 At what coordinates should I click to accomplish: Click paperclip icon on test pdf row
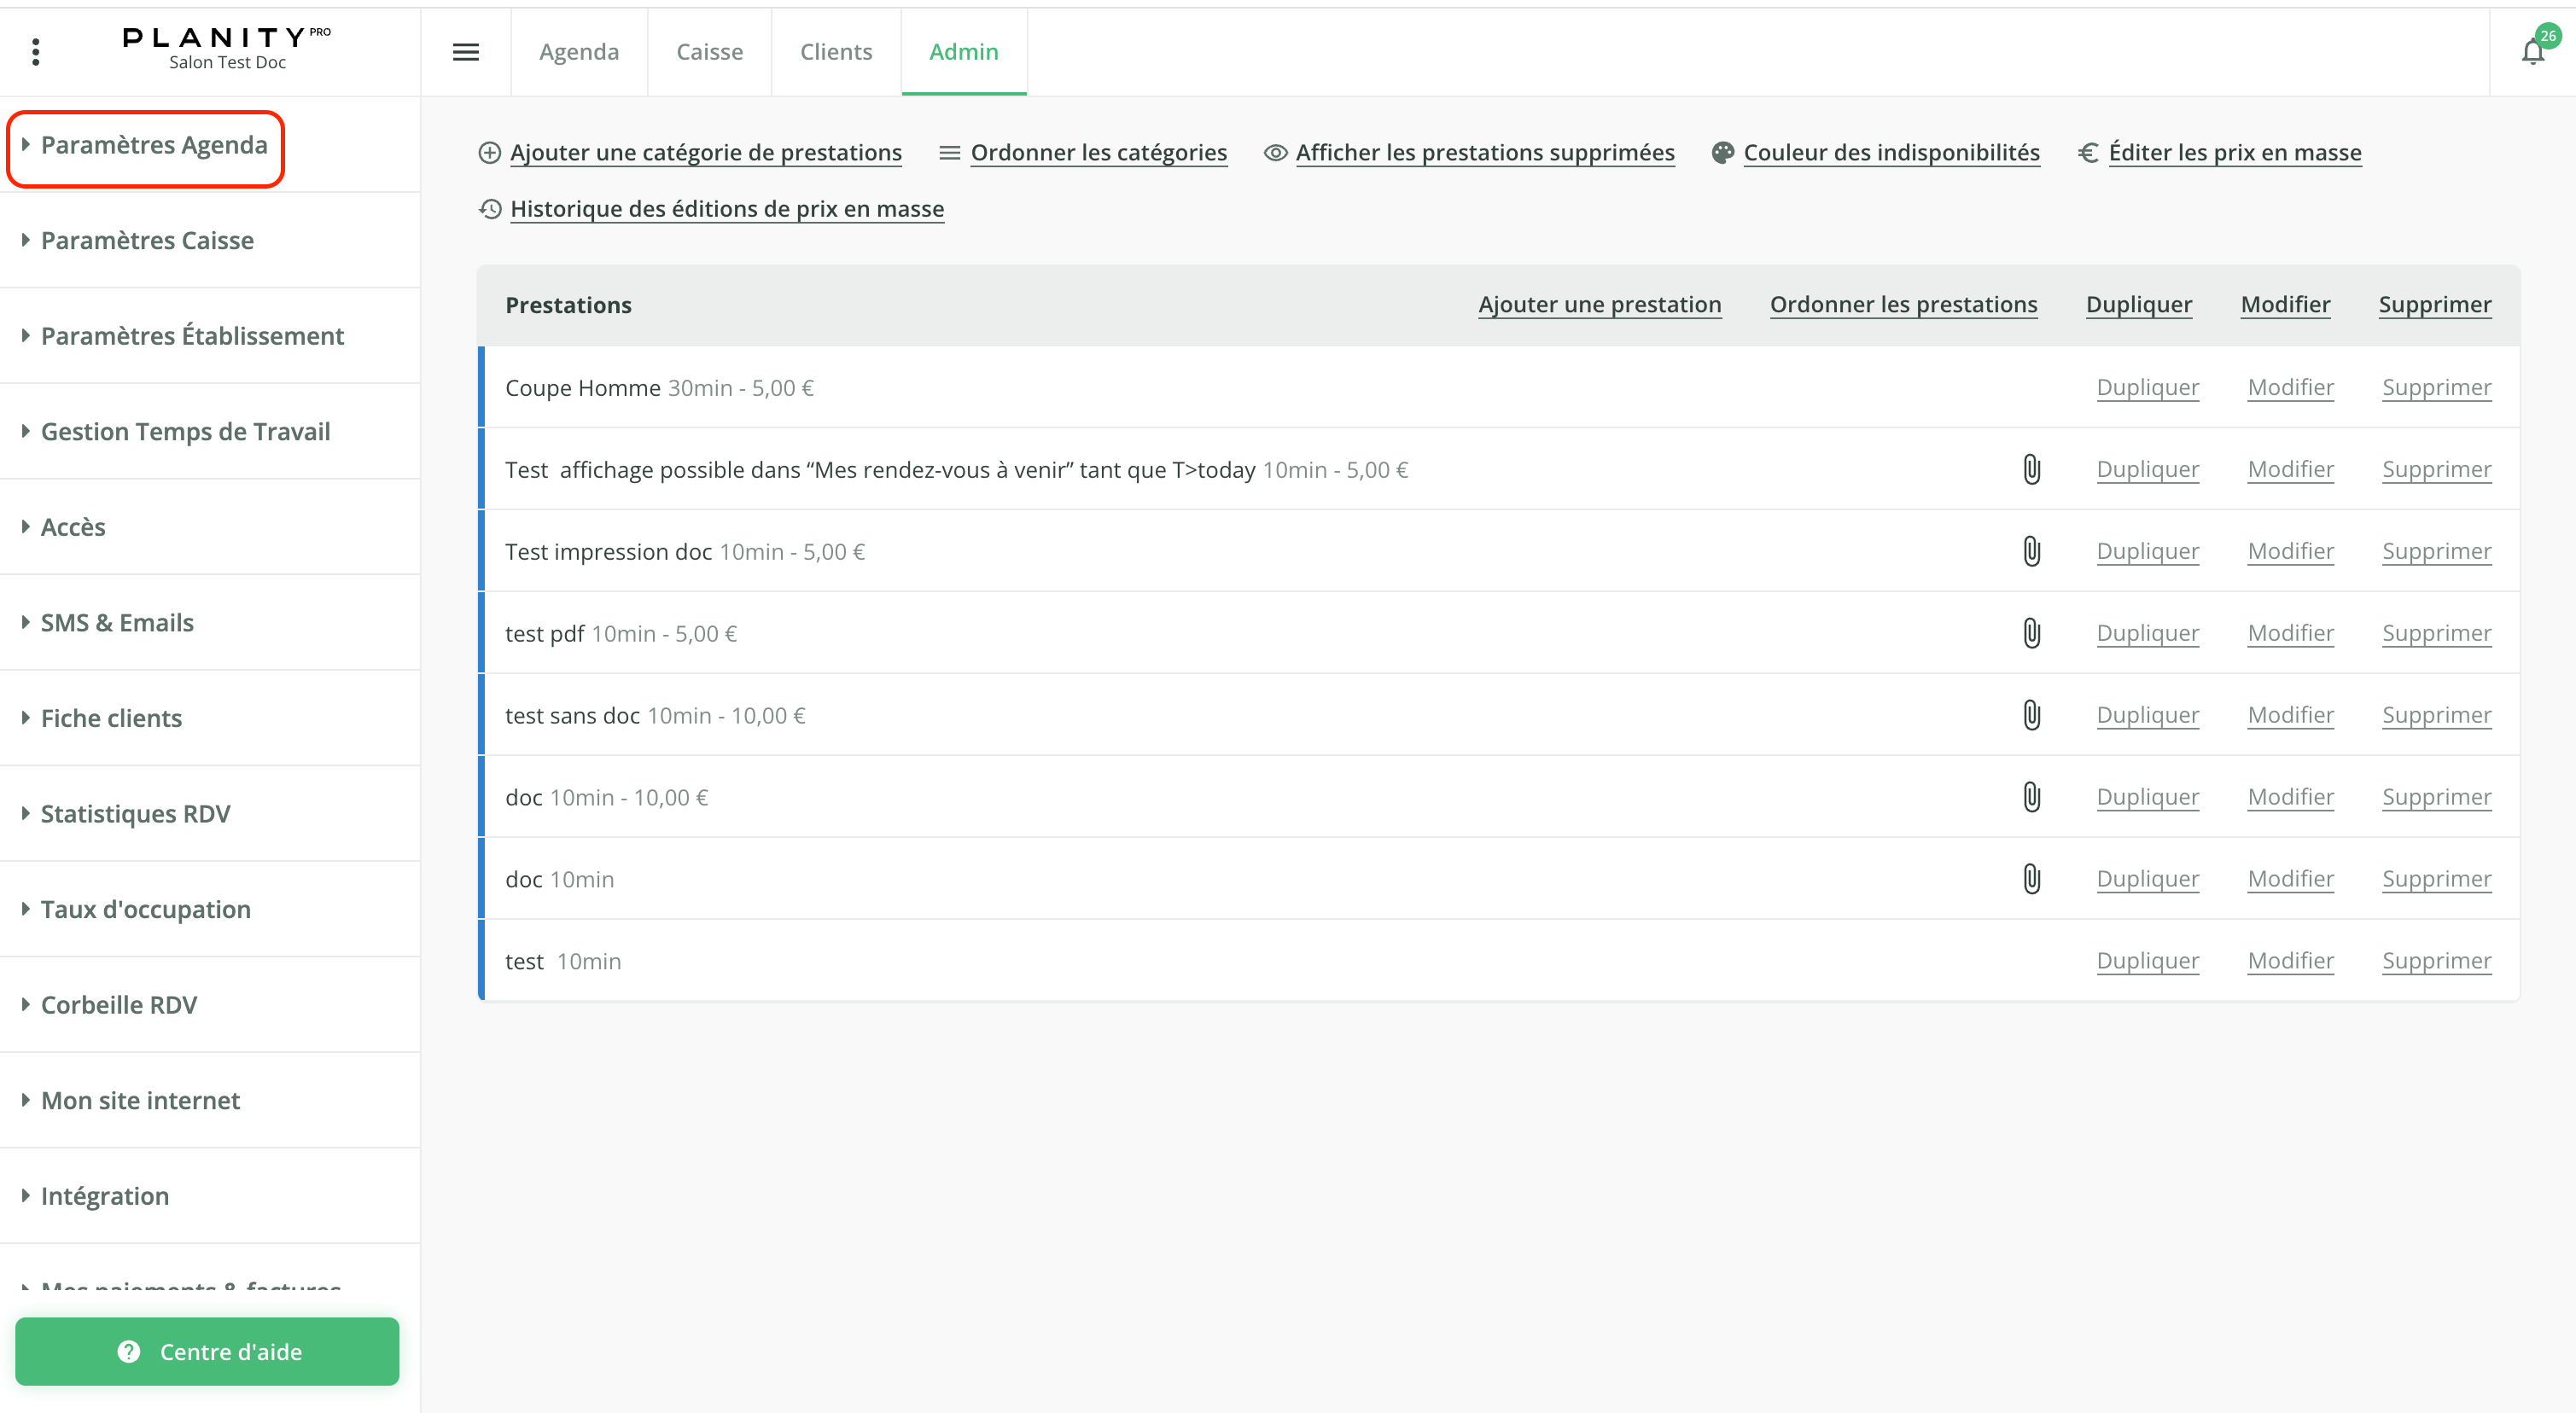click(x=2031, y=633)
